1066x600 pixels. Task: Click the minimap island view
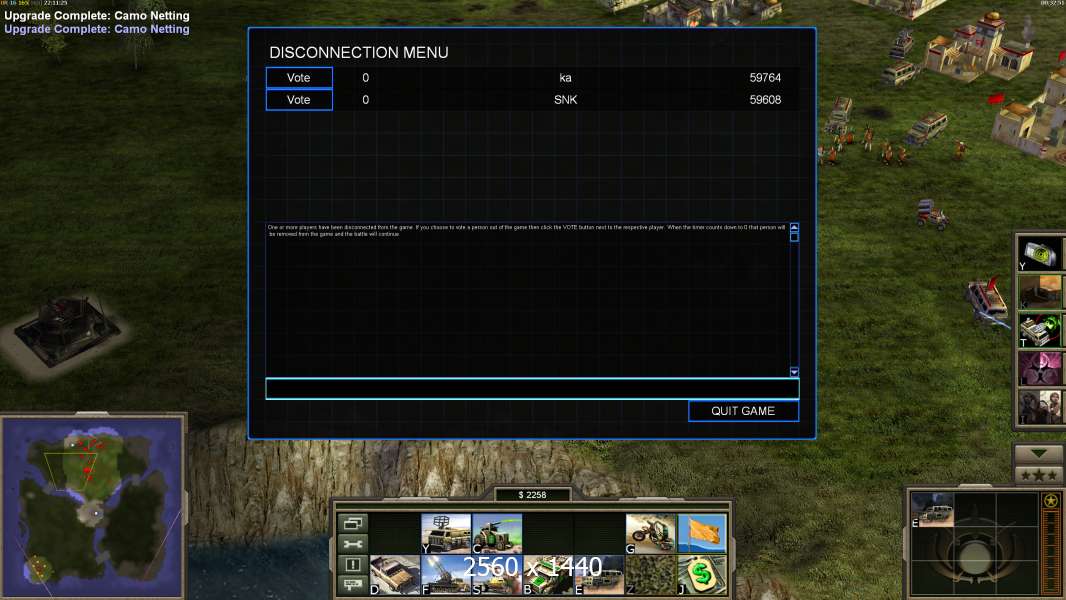click(x=93, y=506)
